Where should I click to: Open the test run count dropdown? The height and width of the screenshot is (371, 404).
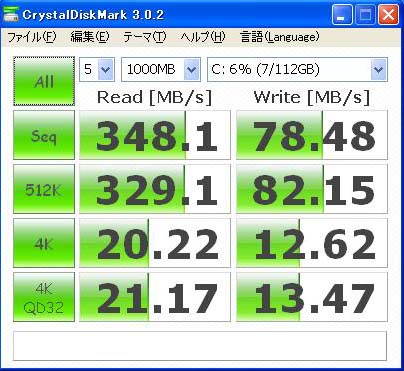pos(97,69)
